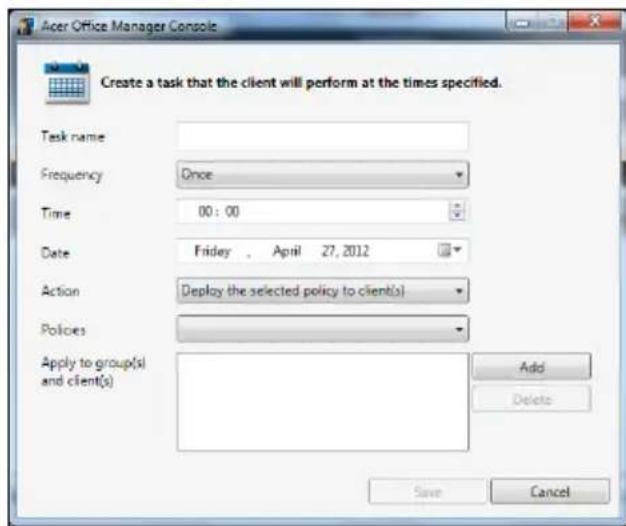Click the calendar task scheduler icon

pos(67,83)
